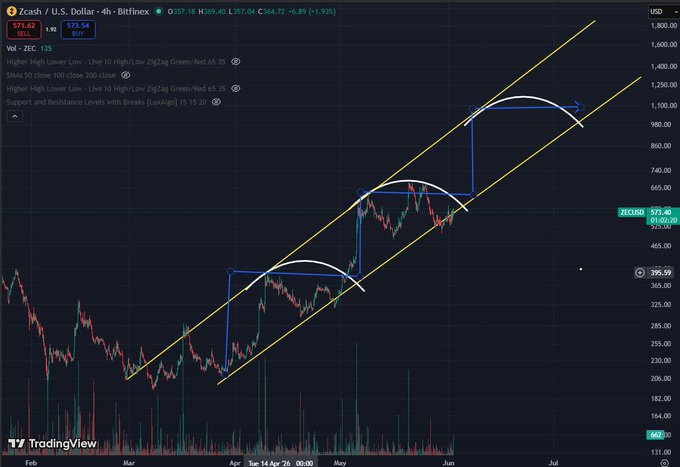The image size is (680, 467).
Task: Click the TradingView logo
Action: (x=52, y=444)
